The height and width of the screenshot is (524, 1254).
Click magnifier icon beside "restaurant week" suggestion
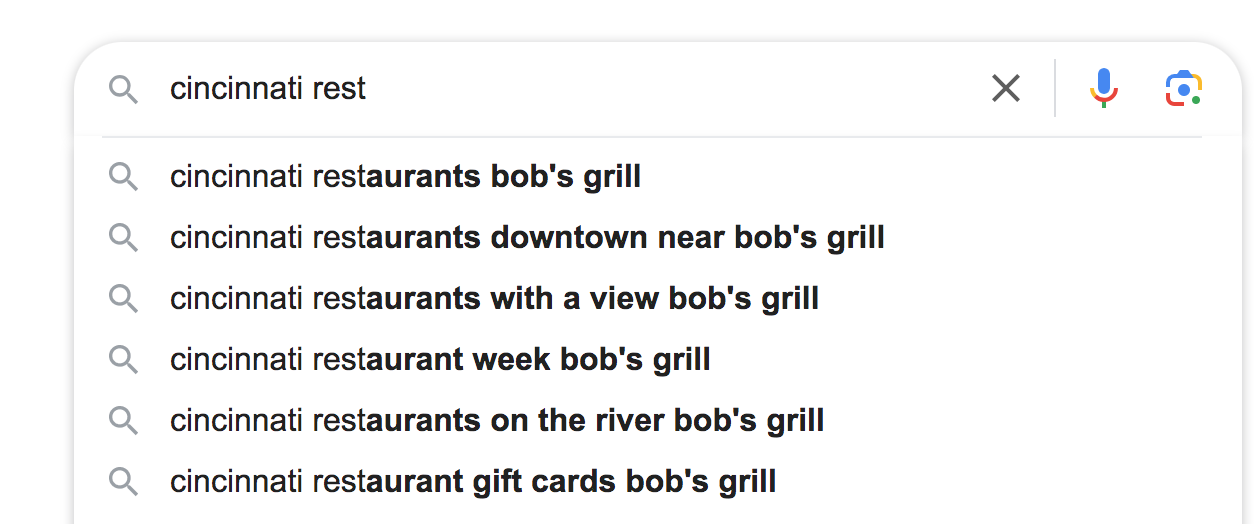(123, 359)
